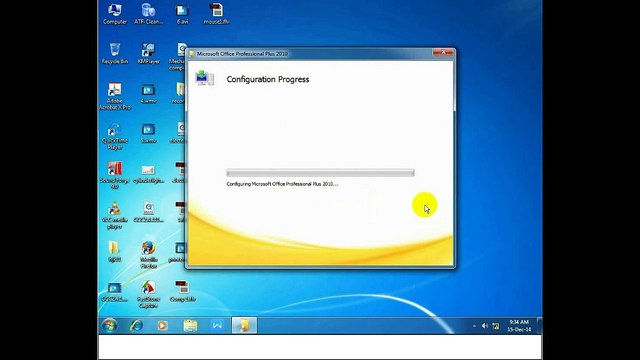Select the mouse1.flv file icon

coord(216,14)
